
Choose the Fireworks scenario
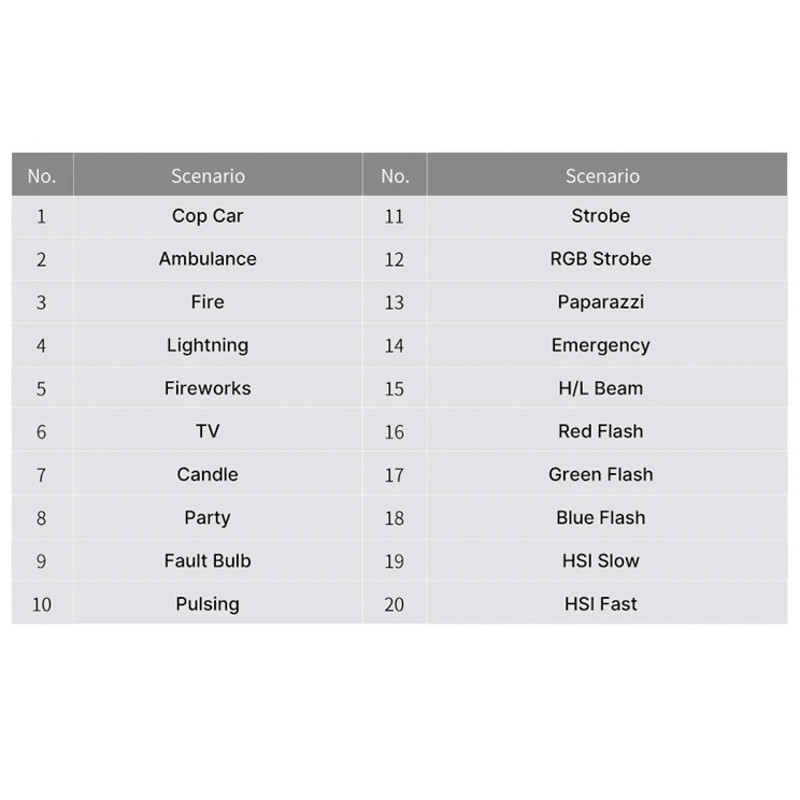pyautogui.click(x=207, y=388)
